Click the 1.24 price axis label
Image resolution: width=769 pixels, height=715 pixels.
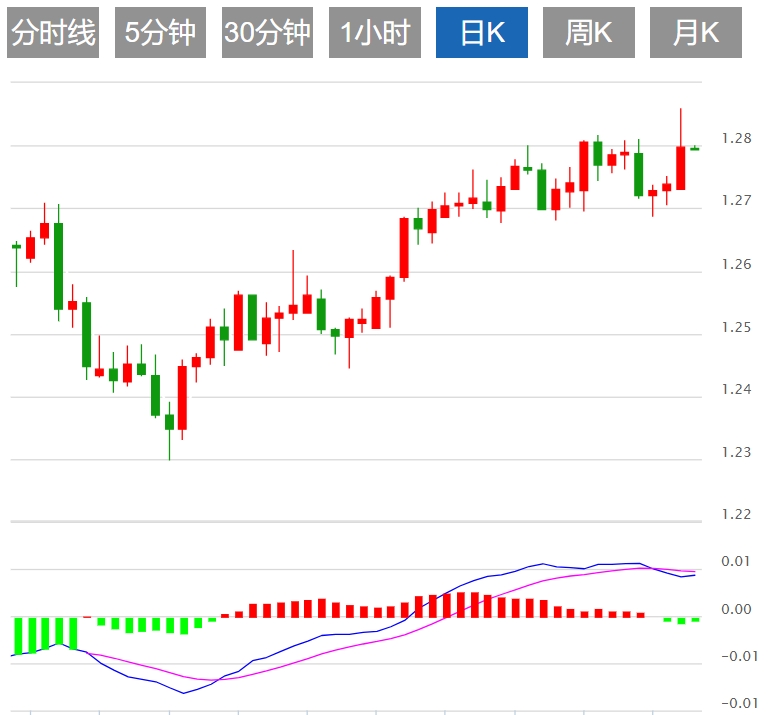tap(736, 389)
